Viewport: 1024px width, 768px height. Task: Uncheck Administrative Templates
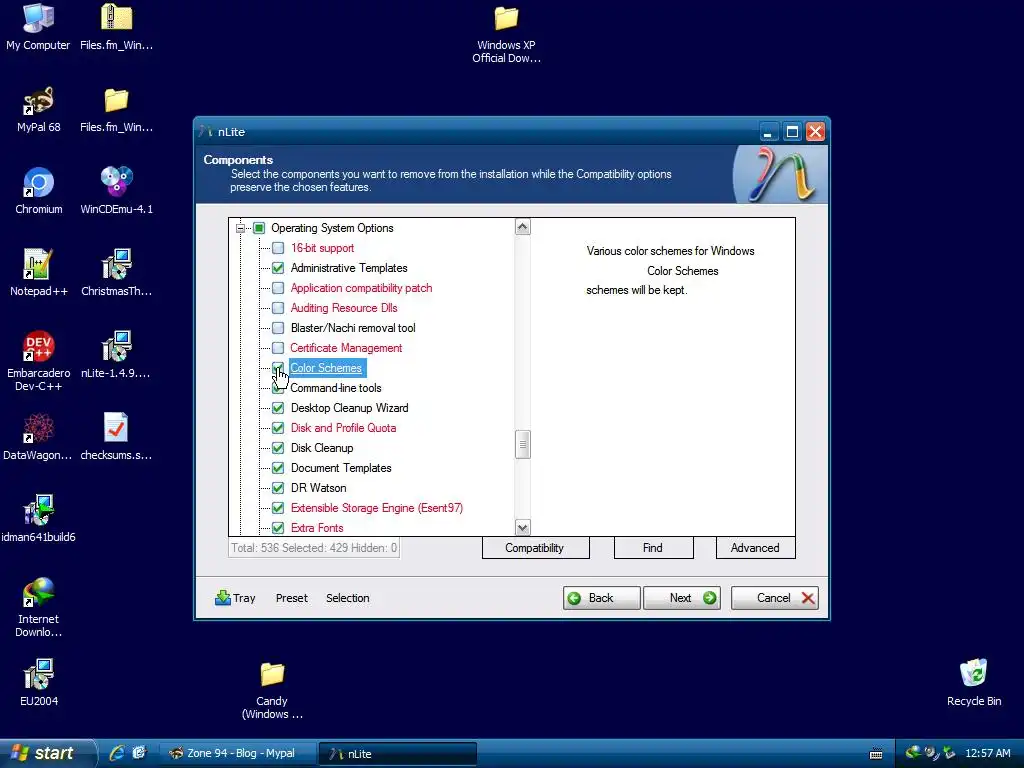278,268
